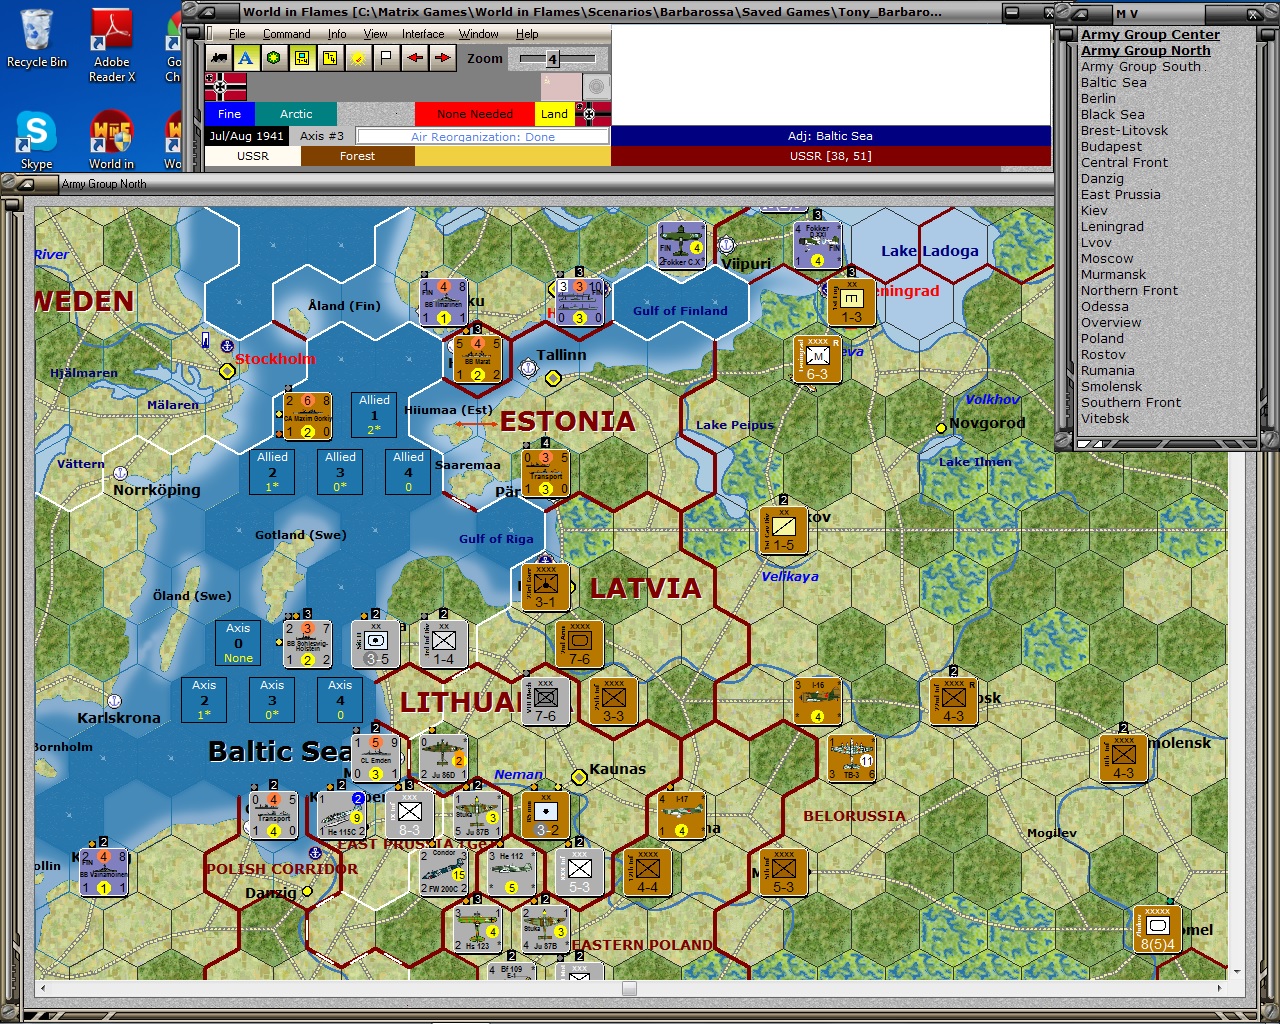This screenshot has width=1280, height=1024.
Task: Click the yellow stacked counters toolbar icon
Action: [330, 58]
